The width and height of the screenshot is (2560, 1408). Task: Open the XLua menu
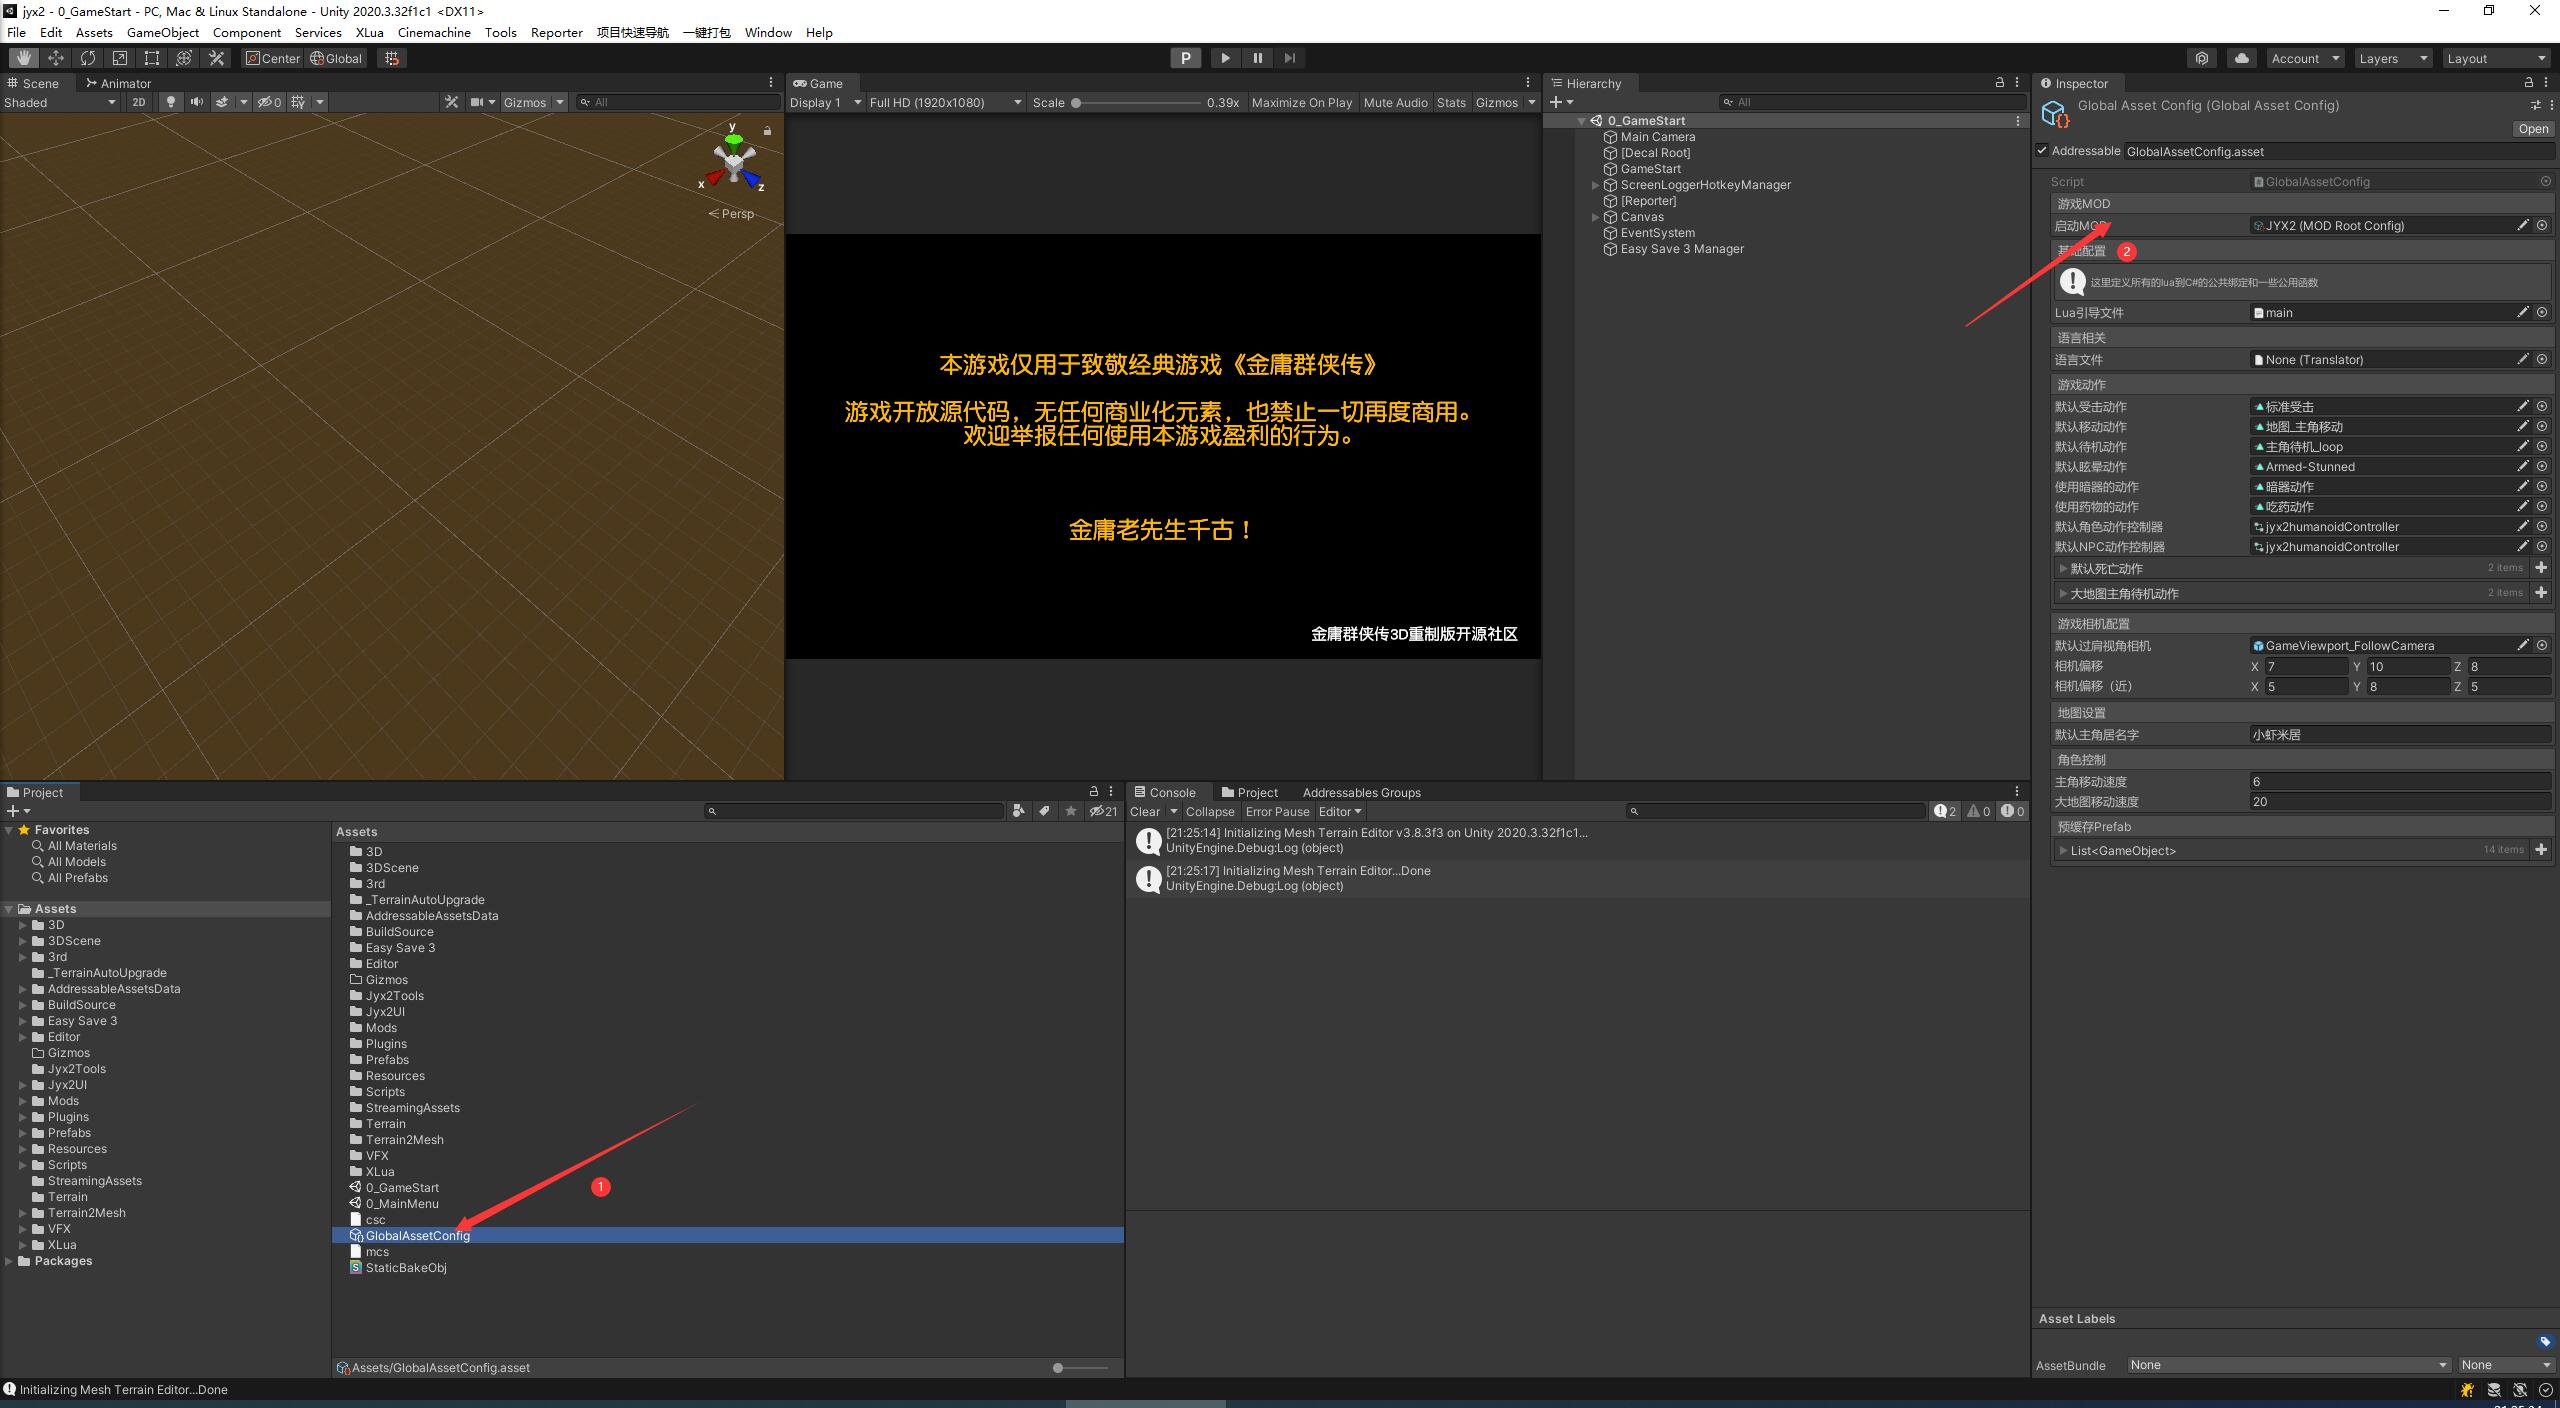click(369, 32)
